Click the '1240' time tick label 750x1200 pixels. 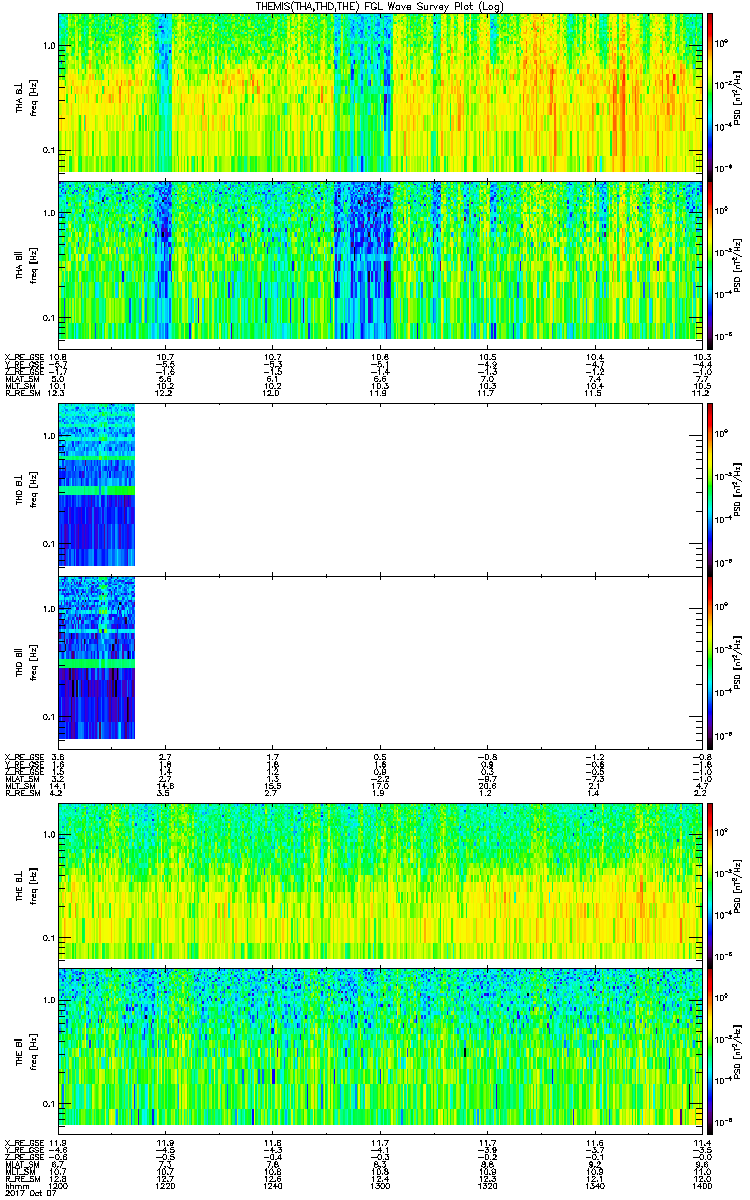coord(272,1186)
